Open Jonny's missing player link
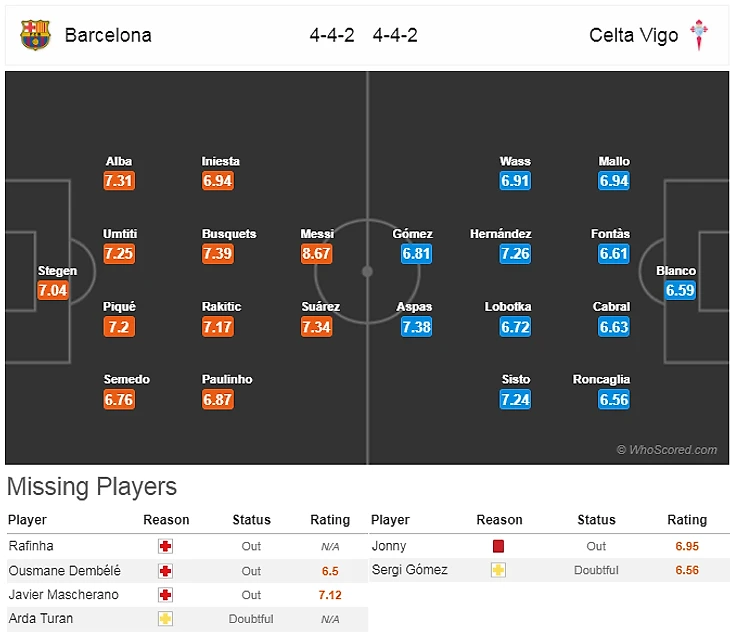Screen dimensions: 730x635 coord(388,546)
